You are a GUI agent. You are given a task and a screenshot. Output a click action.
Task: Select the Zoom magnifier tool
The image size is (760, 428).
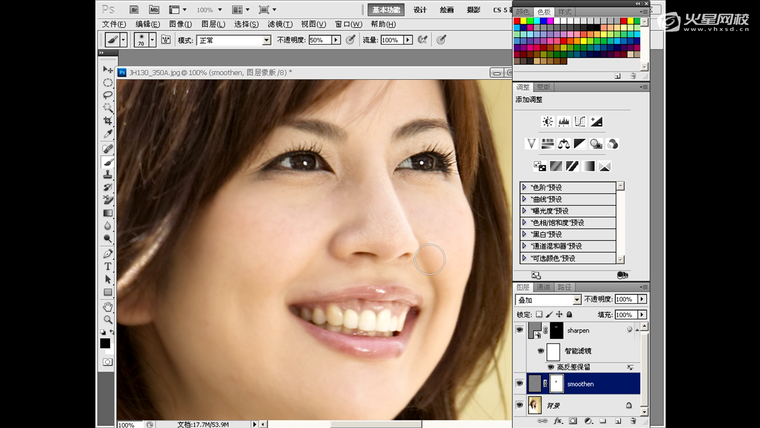108,319
